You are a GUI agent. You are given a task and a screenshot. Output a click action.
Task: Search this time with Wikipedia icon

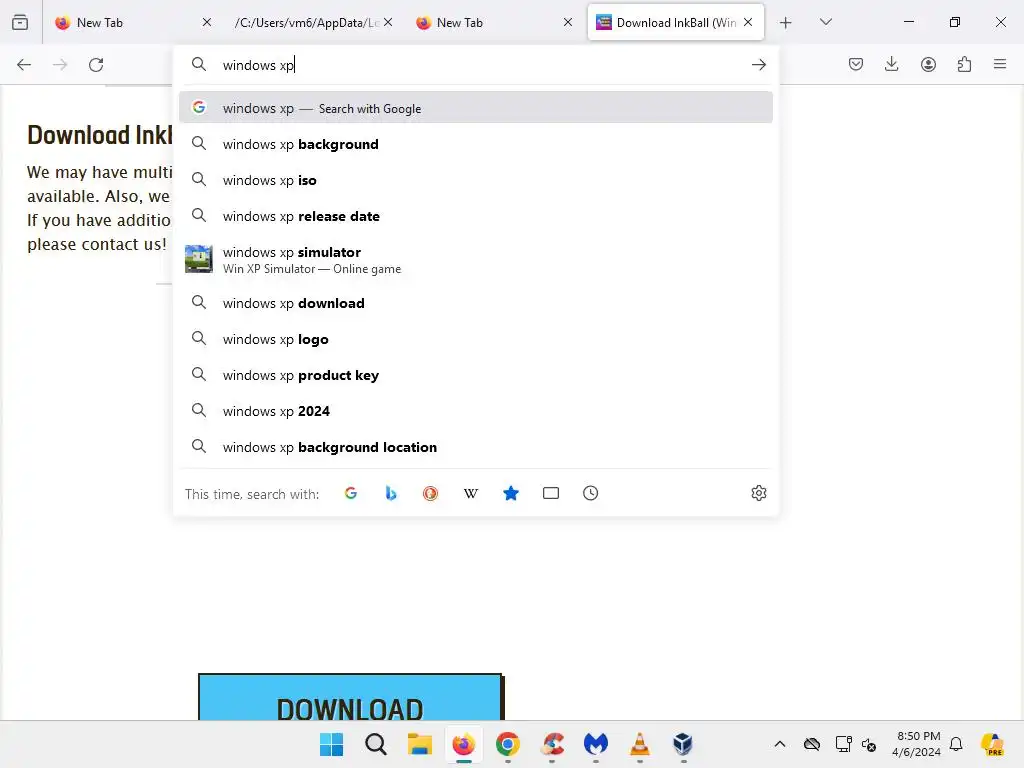(471, 493)
